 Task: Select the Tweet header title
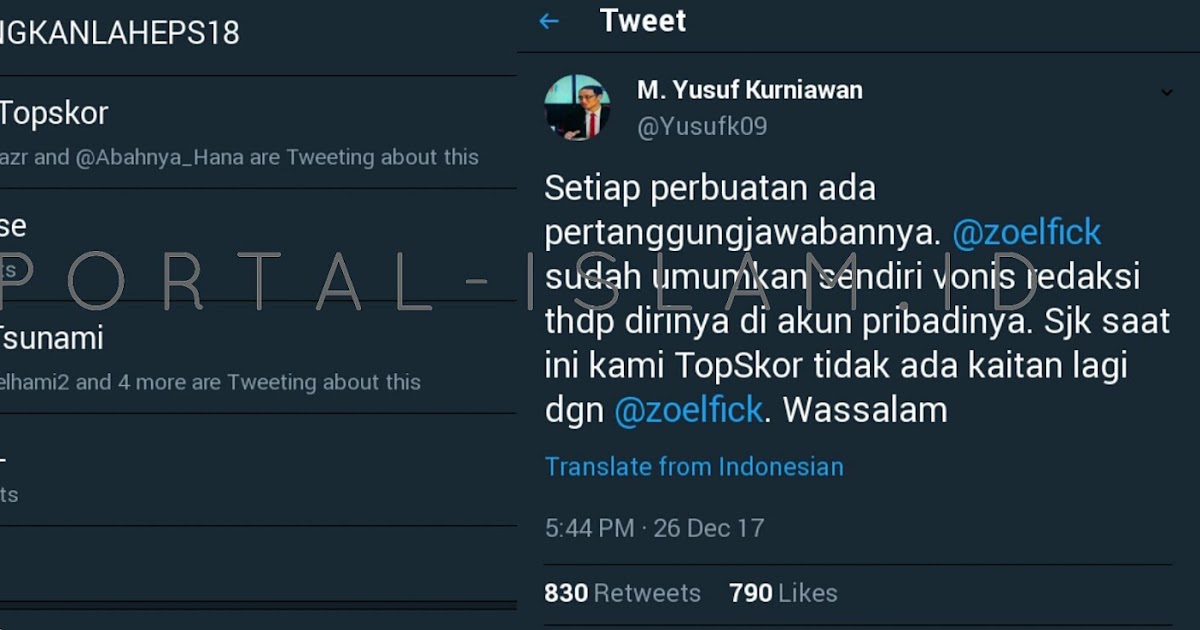643,21
